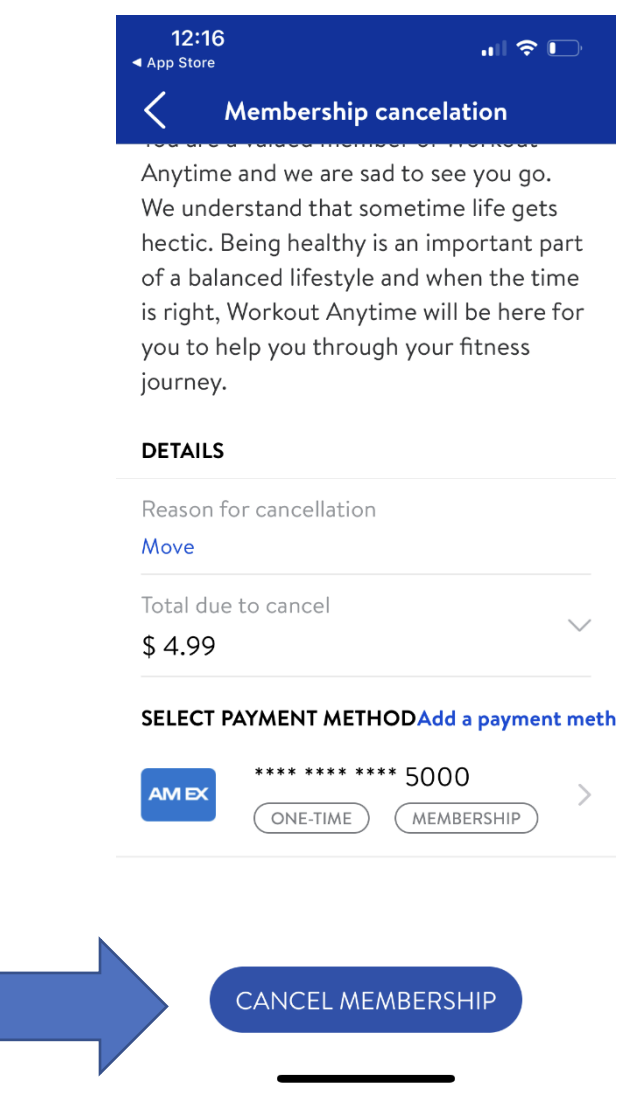This screenshot has width=623, height=1108.
Task: Select the ONE-TIME payment tag
Action: pyautogui.click(x=311, y=818)
